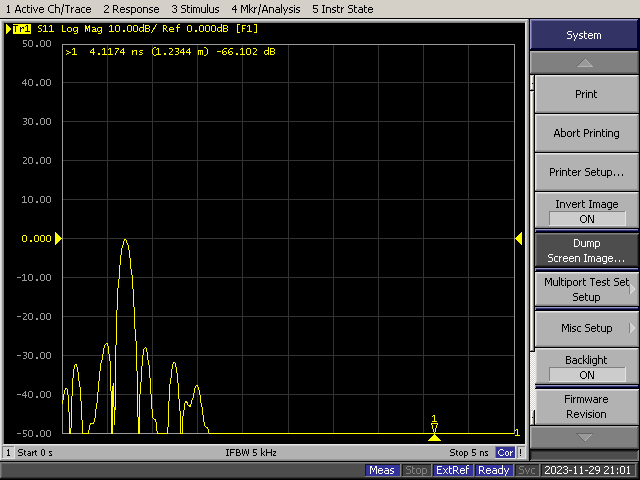Click the Svc status indicator

point(526,470)
